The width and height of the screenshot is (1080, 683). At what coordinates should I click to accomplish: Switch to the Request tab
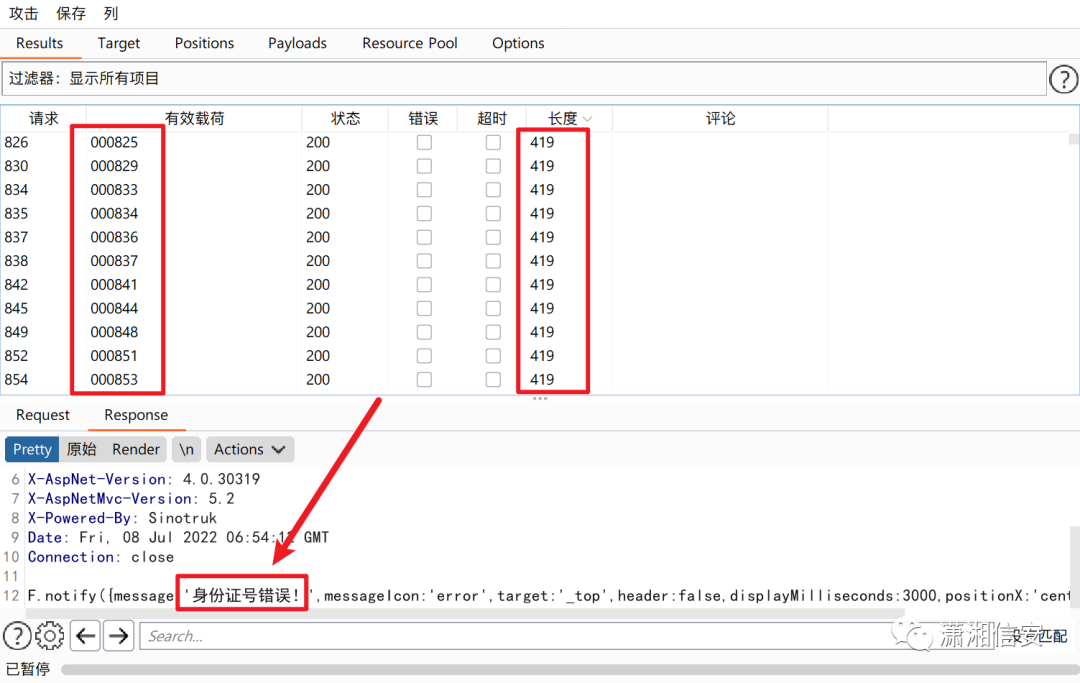click(x=43, y=415)
